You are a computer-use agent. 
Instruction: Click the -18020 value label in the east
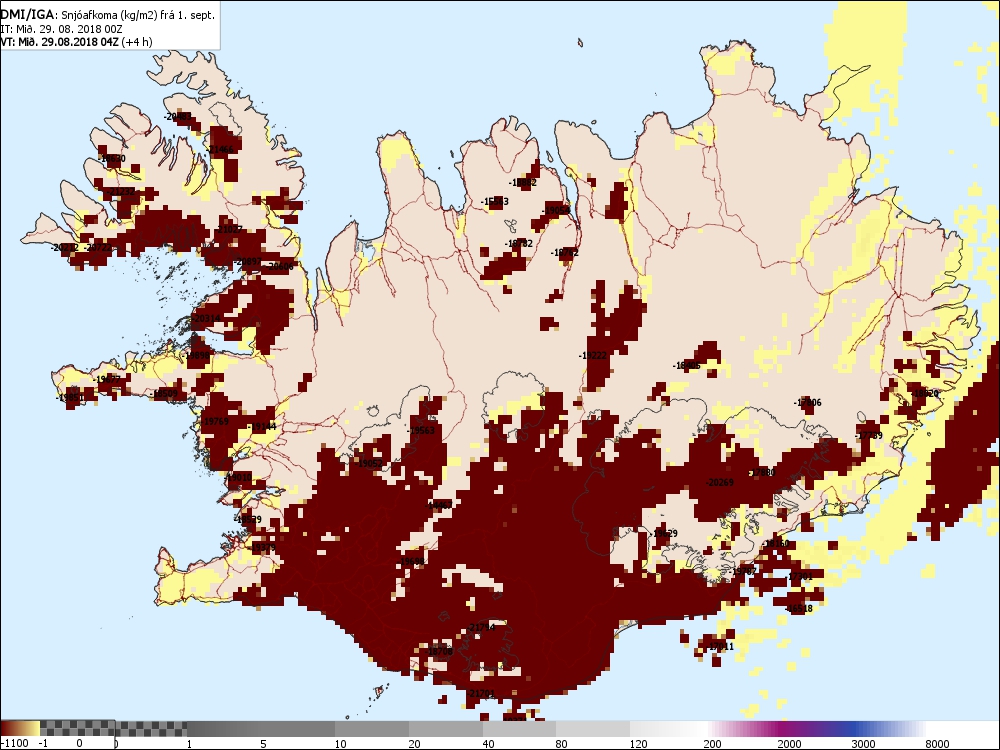click(924, 393)
